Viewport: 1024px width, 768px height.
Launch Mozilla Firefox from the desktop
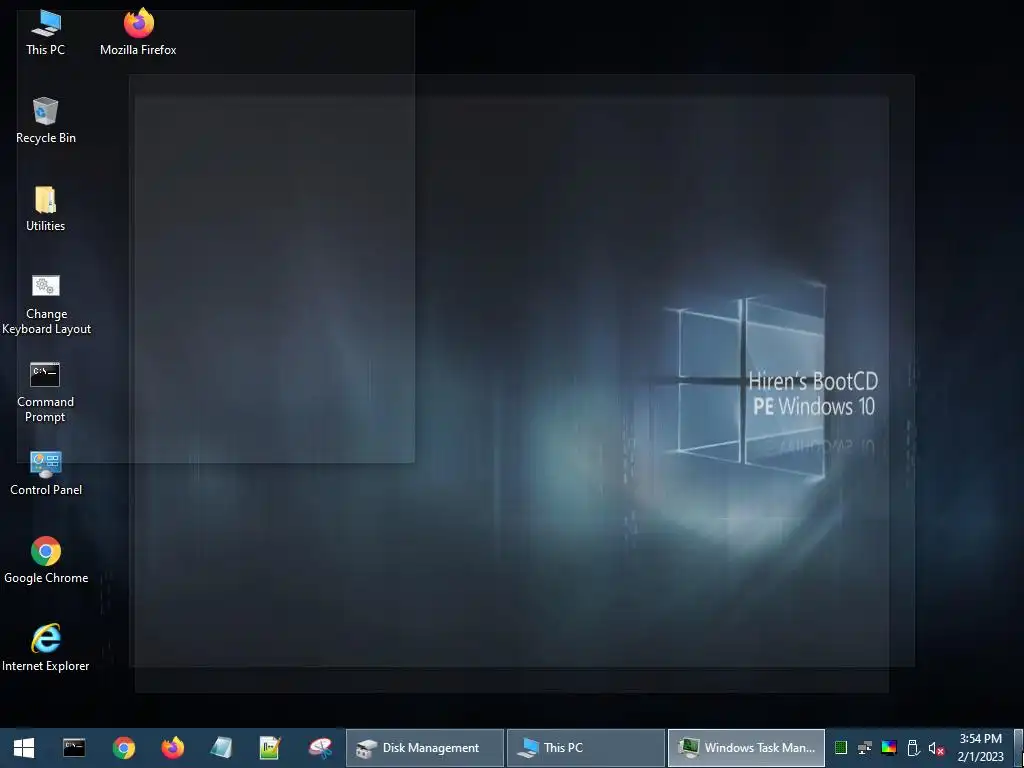138,32
